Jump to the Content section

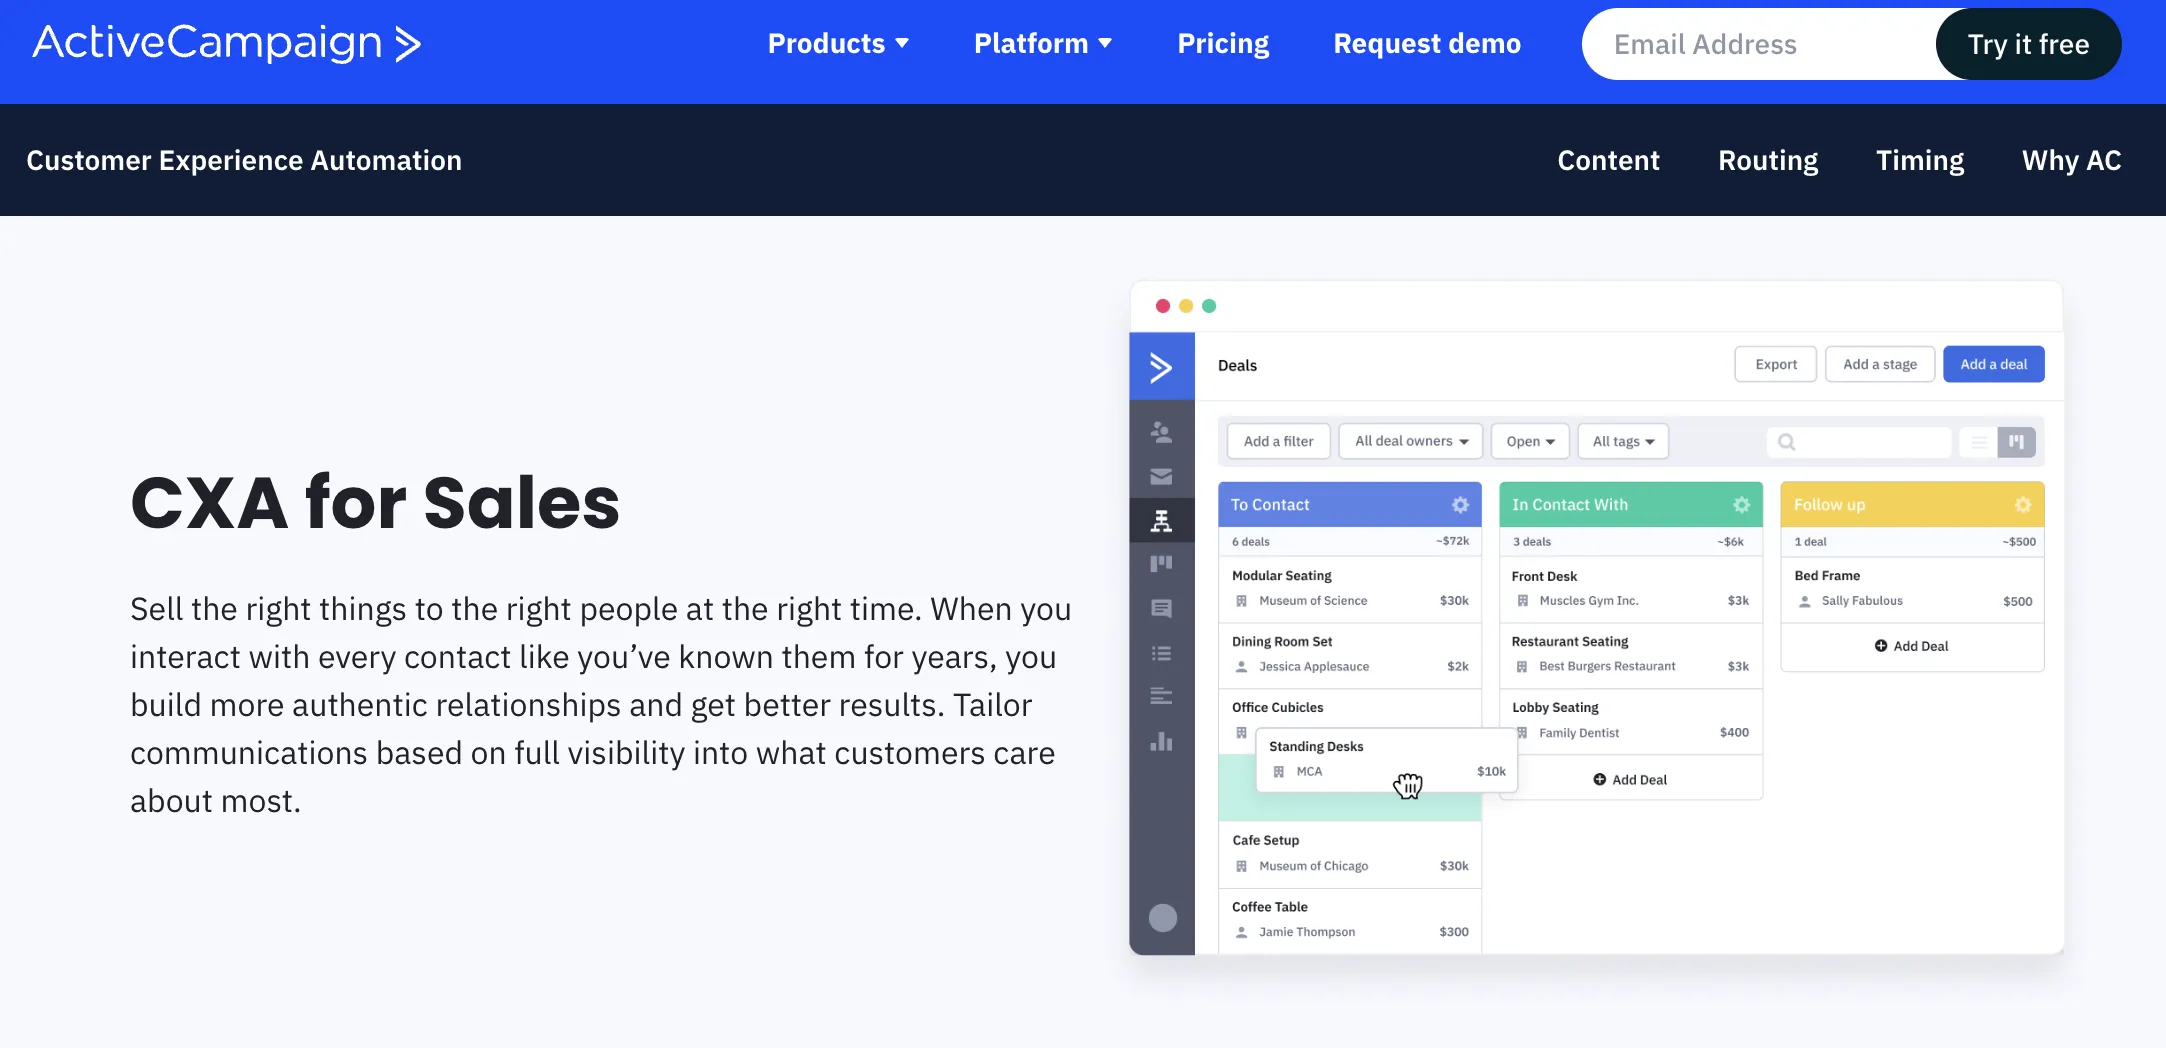(1608, 160)
